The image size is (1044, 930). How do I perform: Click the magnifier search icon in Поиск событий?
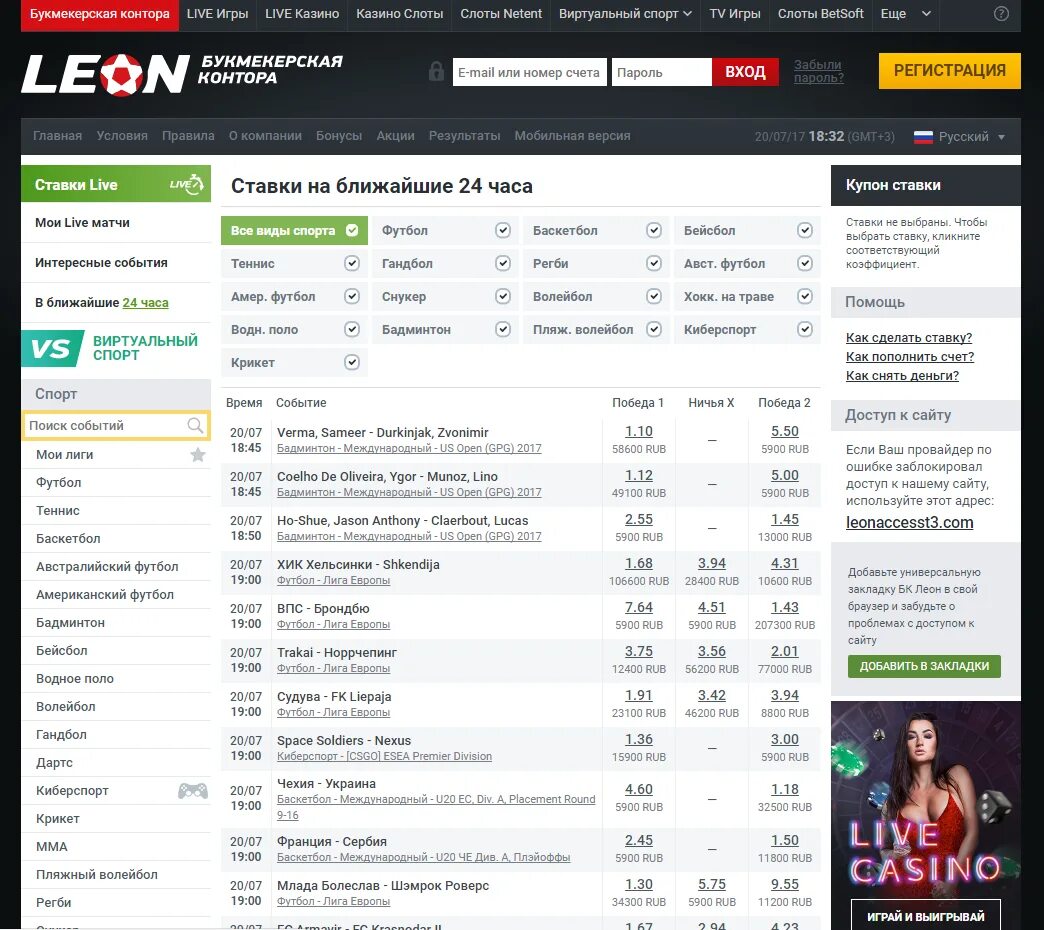[194, 425]
